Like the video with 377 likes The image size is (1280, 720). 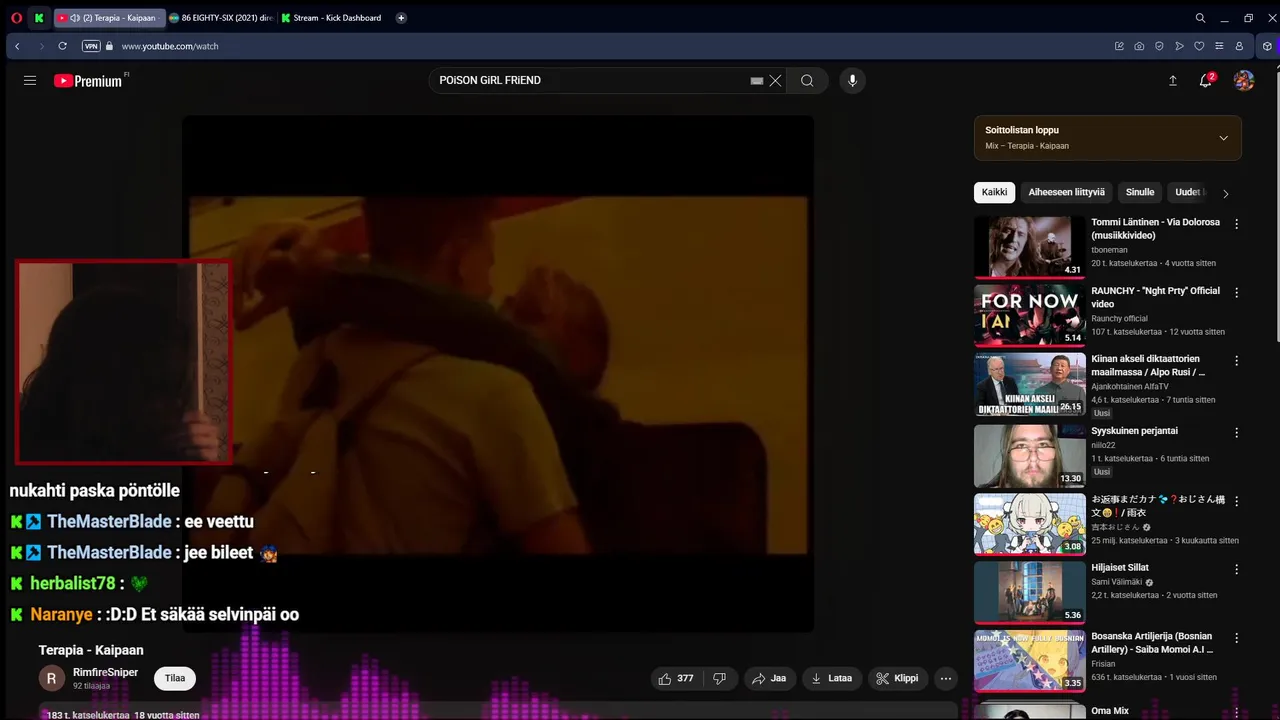coord(676,678)
